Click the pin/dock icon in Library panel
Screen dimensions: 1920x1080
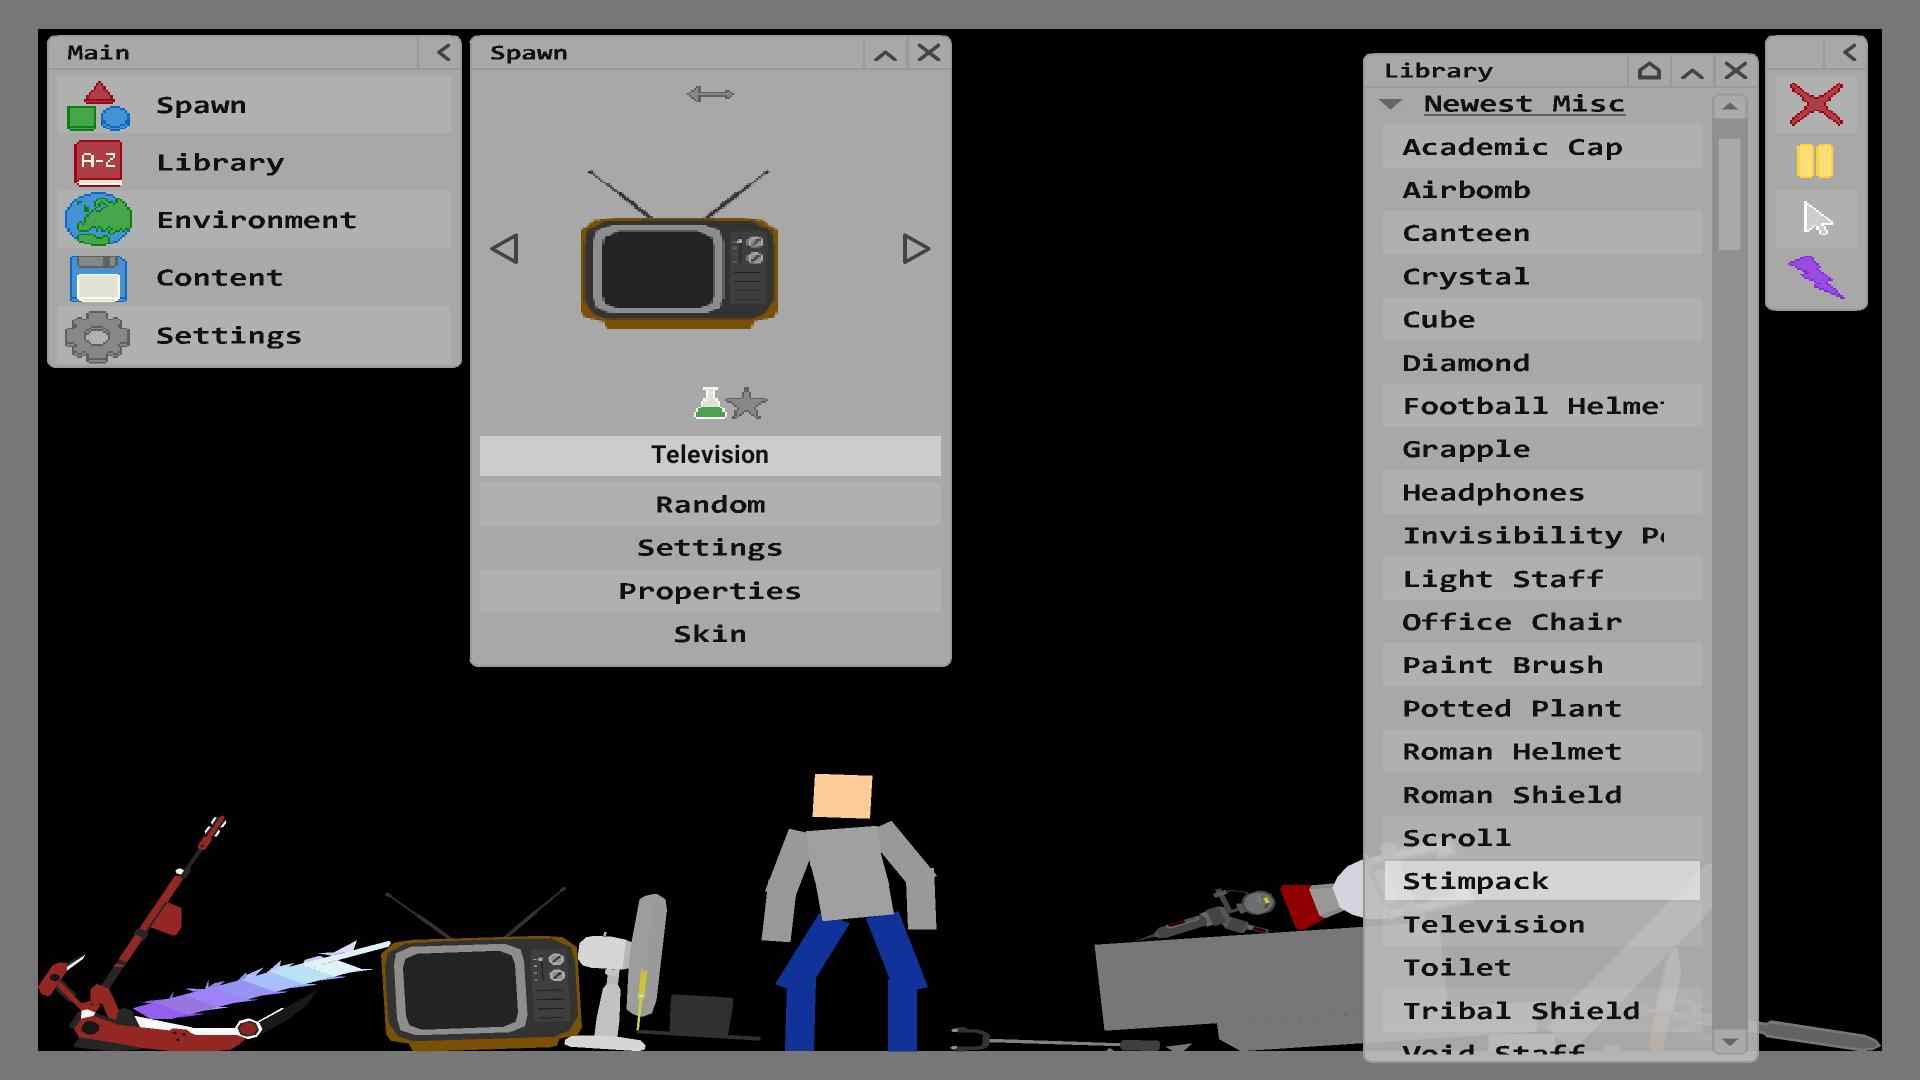[x=1650, y=69]
